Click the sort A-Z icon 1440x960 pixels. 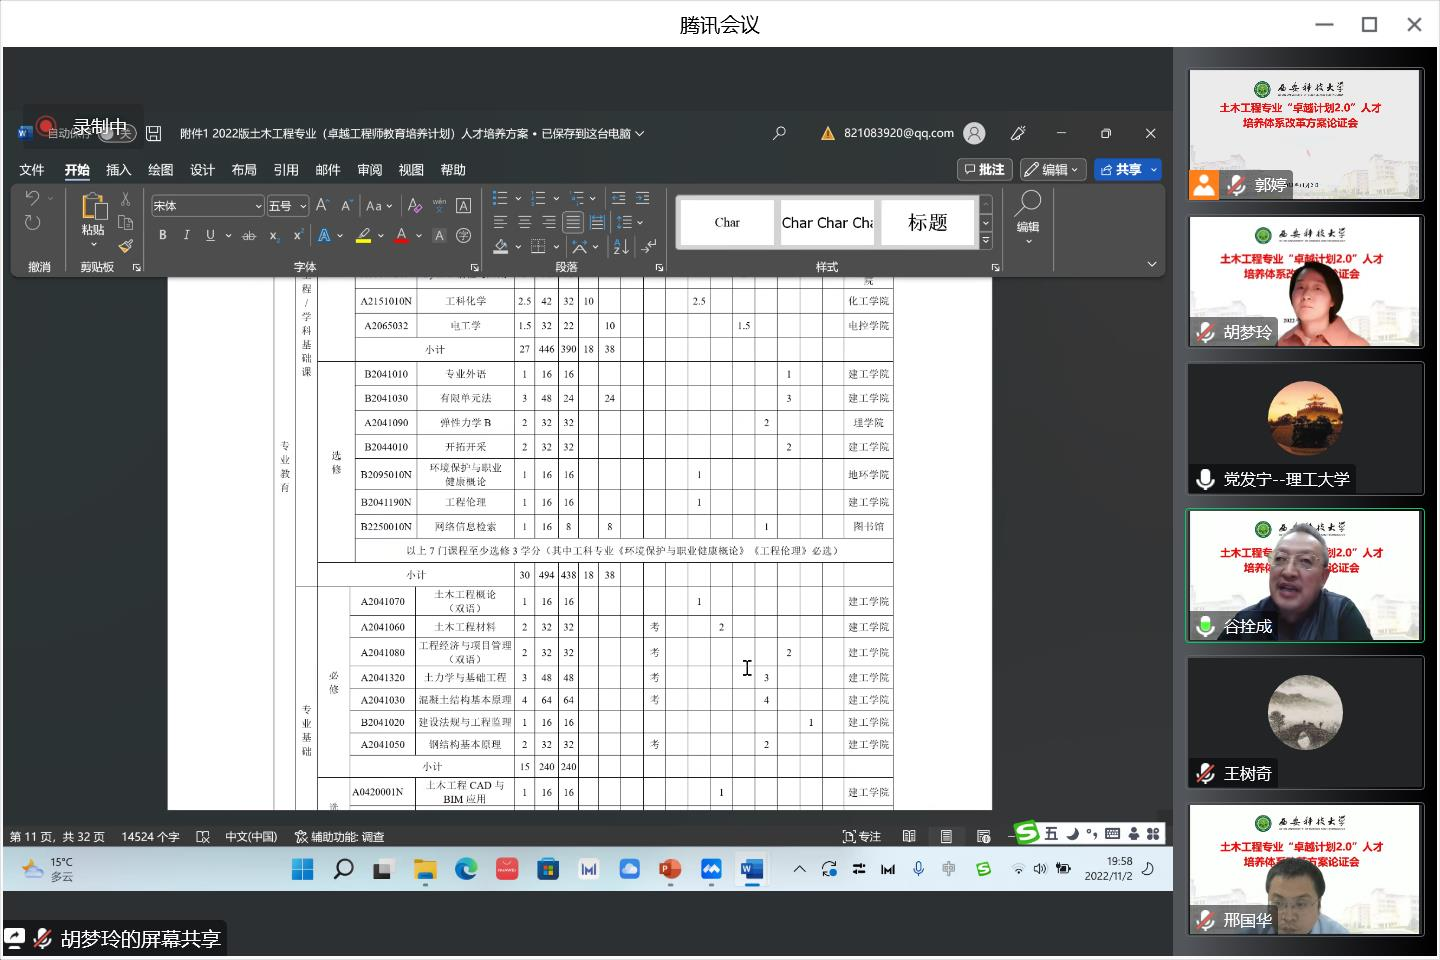(x=620, y=246)
